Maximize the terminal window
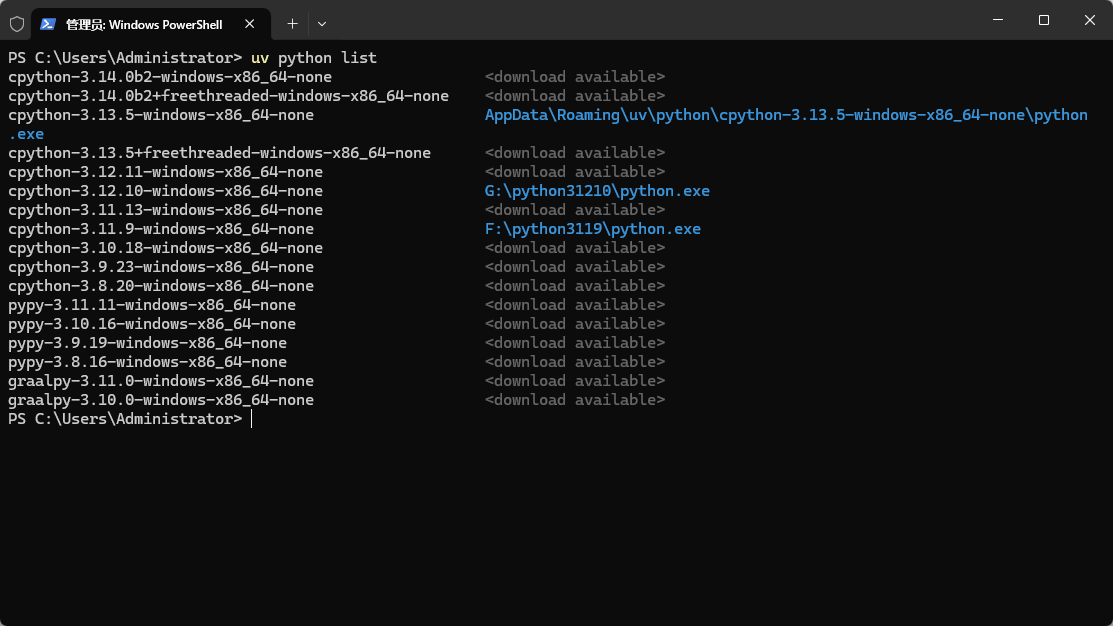Viewport: 1113px width, 626px height. point(1043,20)
